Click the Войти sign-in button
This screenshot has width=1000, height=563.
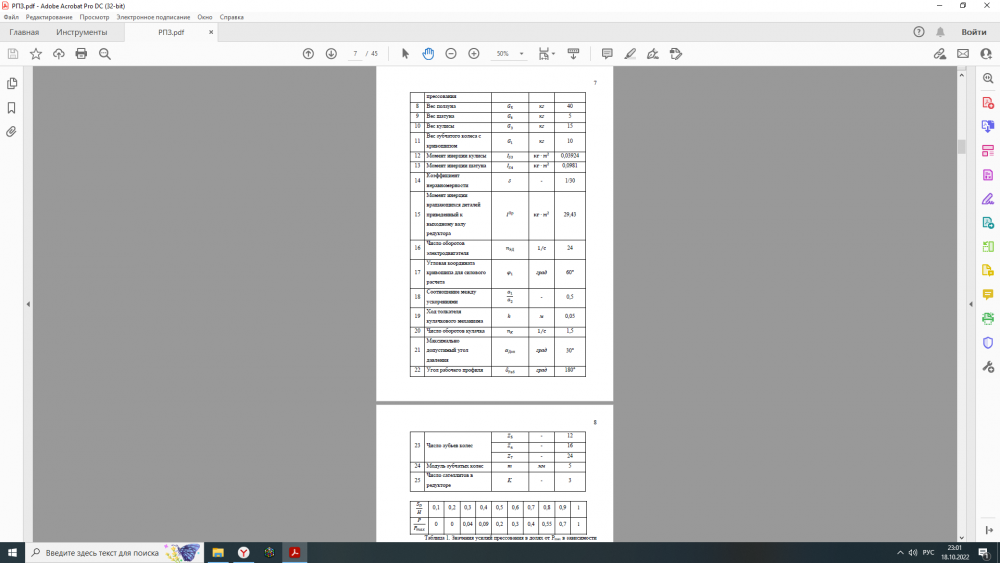coord(974,32)
